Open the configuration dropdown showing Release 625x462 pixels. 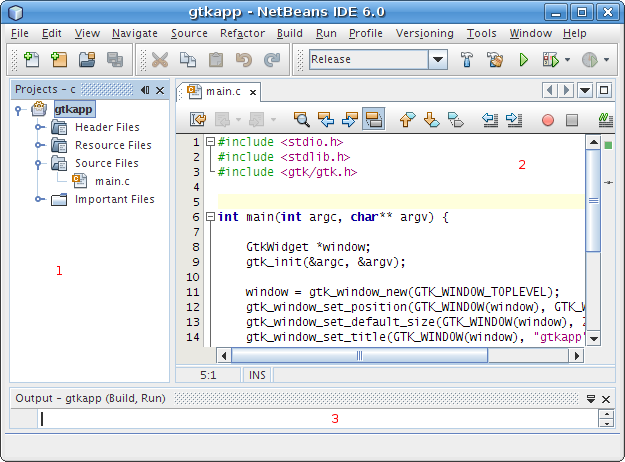[438, 59]
